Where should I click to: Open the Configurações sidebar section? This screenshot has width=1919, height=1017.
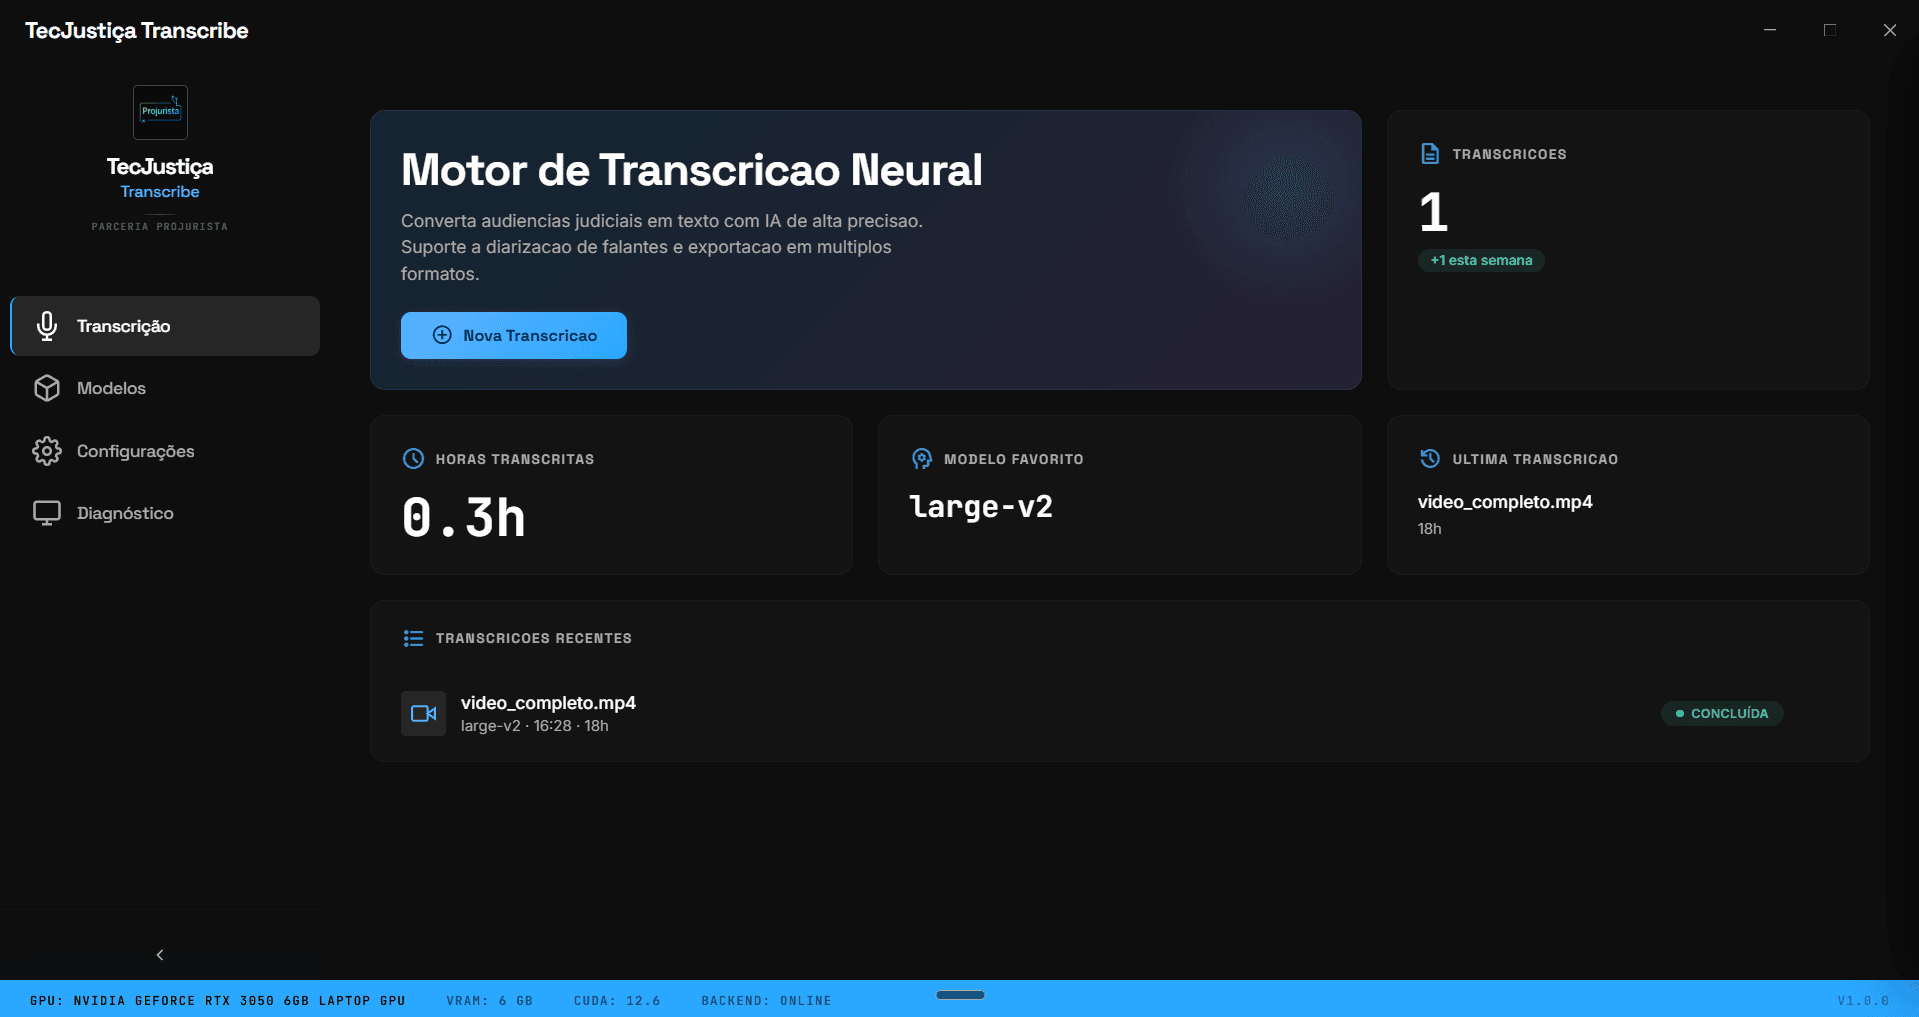[165, 451]
